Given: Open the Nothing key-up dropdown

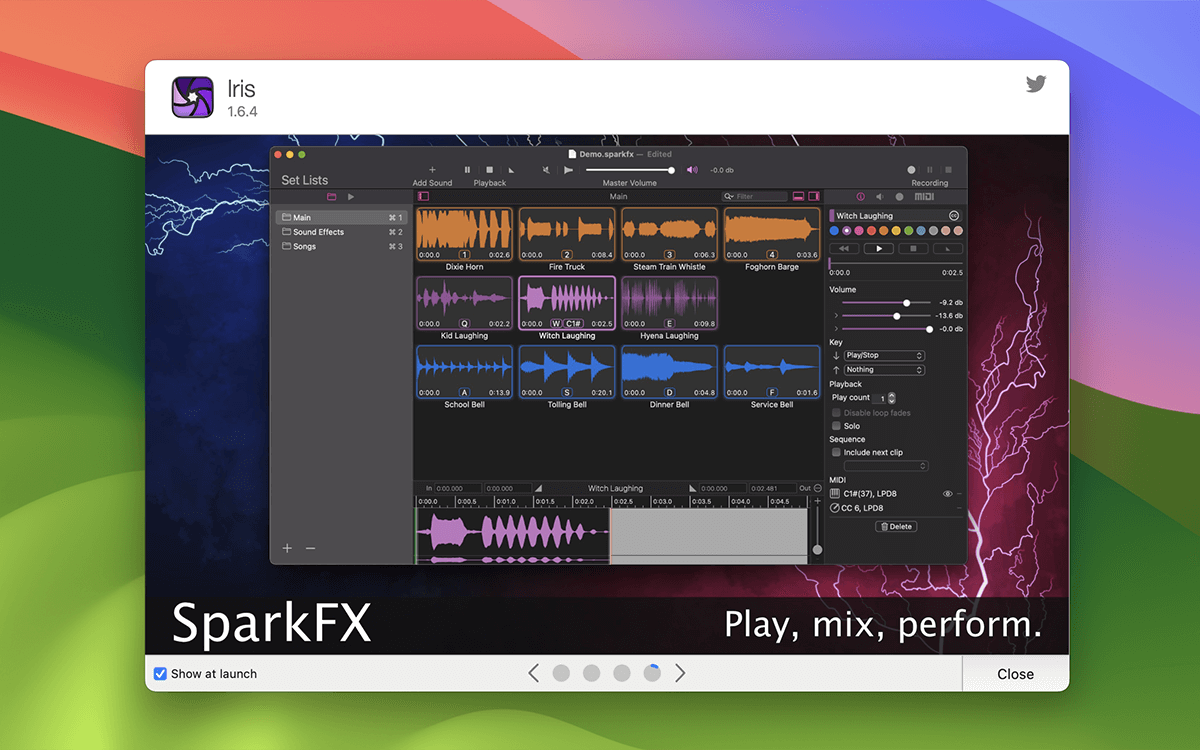Looking at the screenshot, I should tap(884, 370).
